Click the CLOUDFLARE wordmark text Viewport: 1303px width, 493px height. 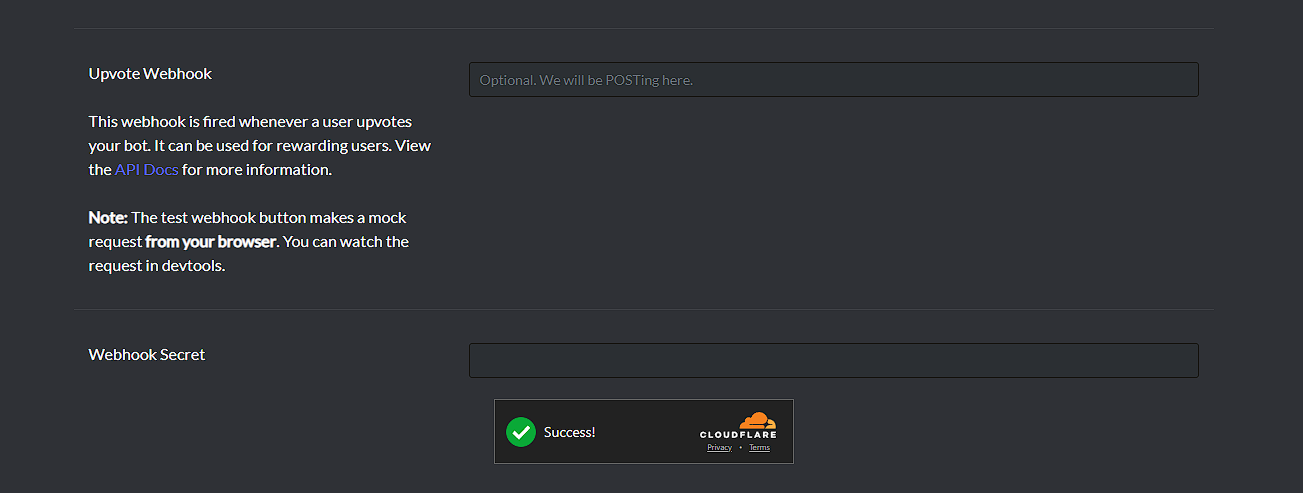coord(738,435)
